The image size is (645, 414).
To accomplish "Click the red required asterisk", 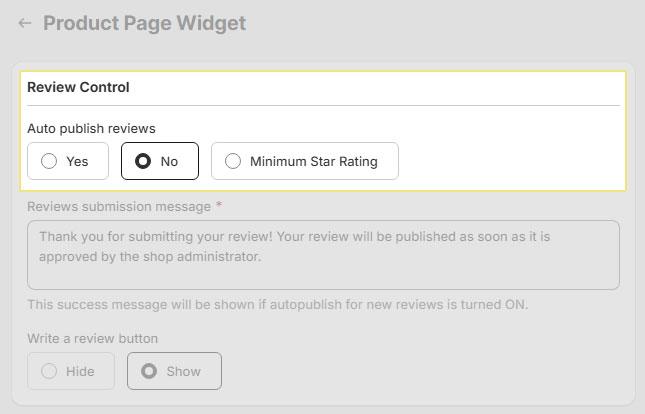I will (218, 205).
